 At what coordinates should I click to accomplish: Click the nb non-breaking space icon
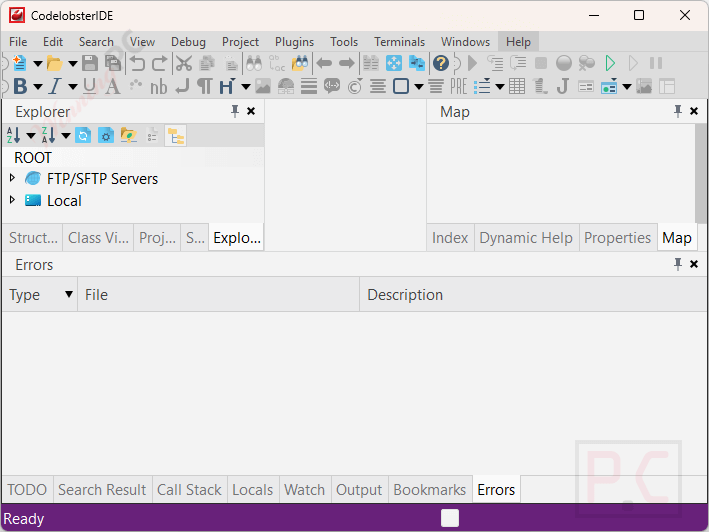click(159, 86)
